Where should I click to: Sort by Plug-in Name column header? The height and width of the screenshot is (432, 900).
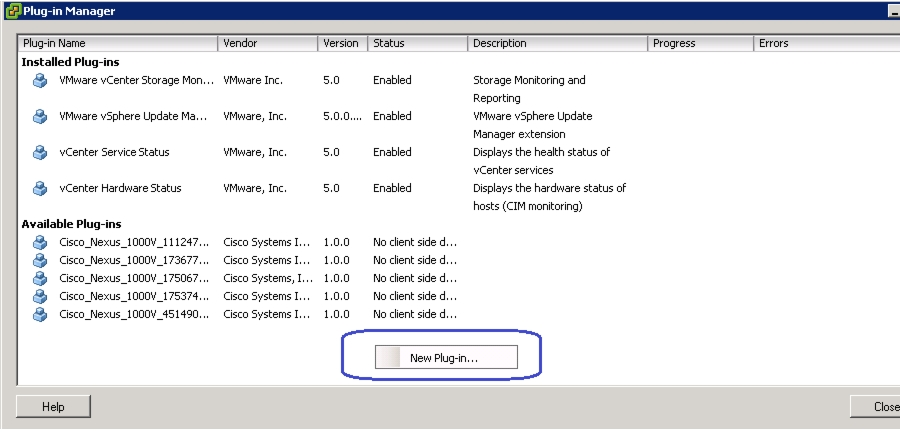tap(118, 44)
